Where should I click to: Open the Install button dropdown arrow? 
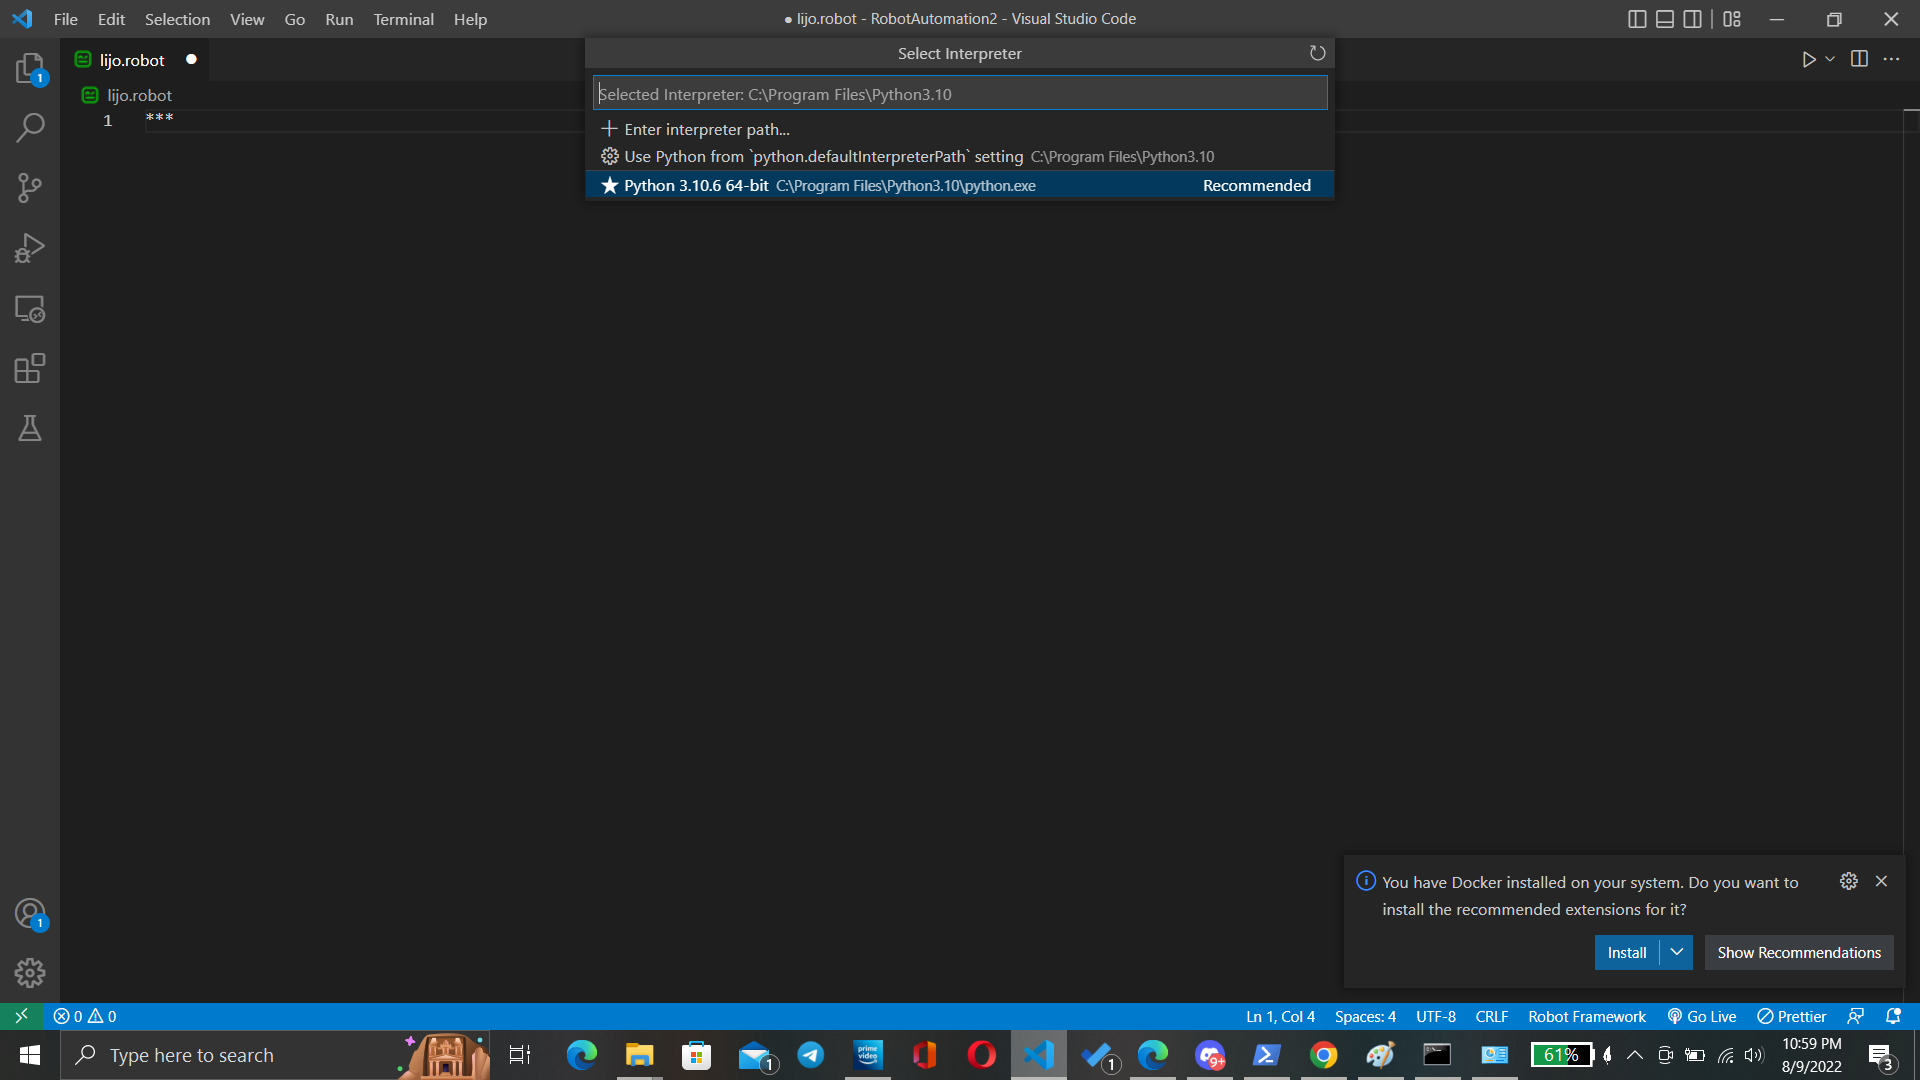[1677, 952]
